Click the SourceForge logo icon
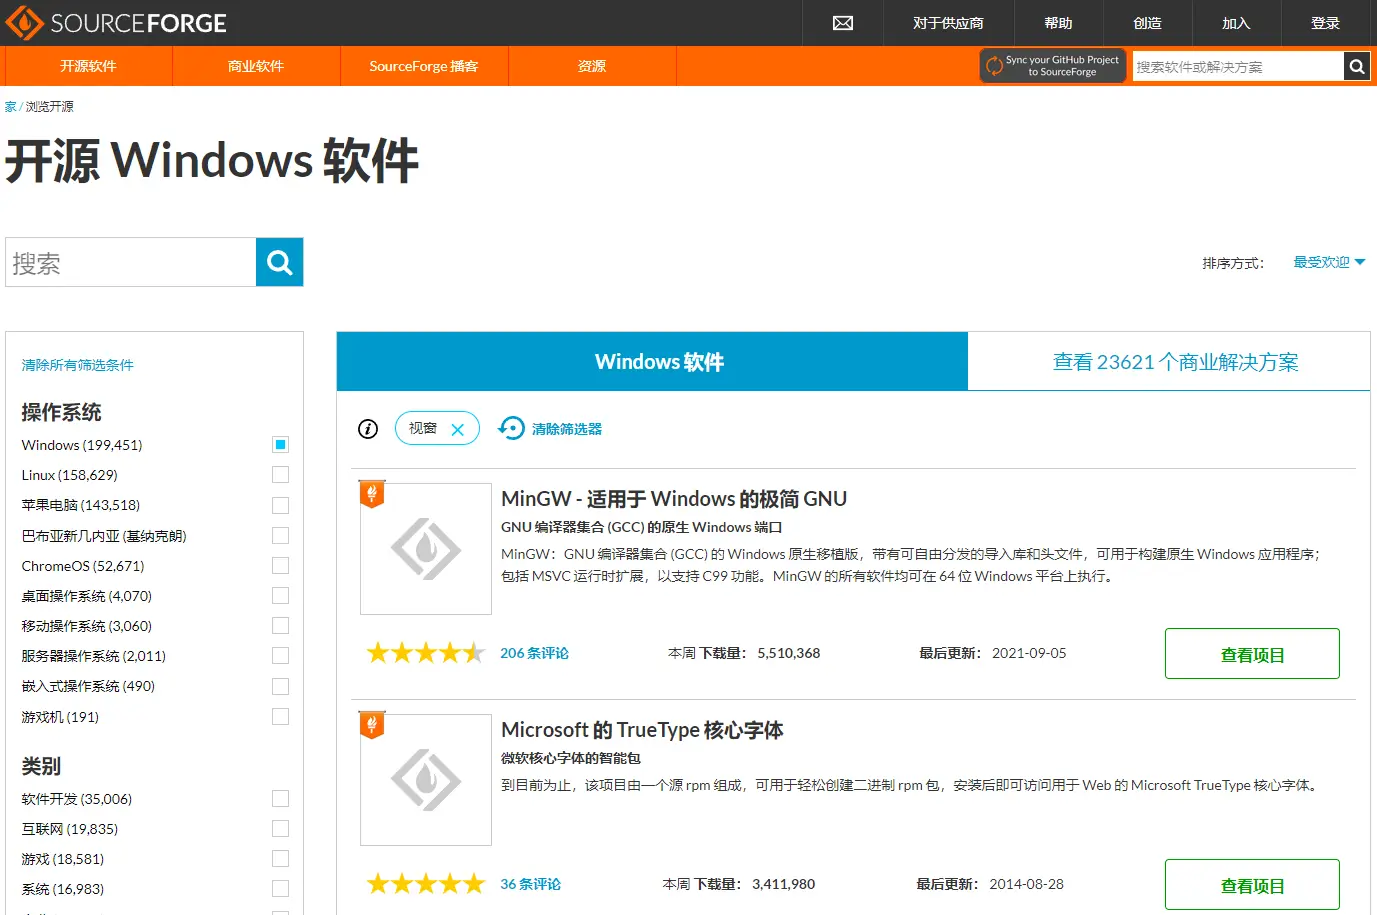Image resolution: width=1377 pixels, height=915 pixels. pos(24,23)
